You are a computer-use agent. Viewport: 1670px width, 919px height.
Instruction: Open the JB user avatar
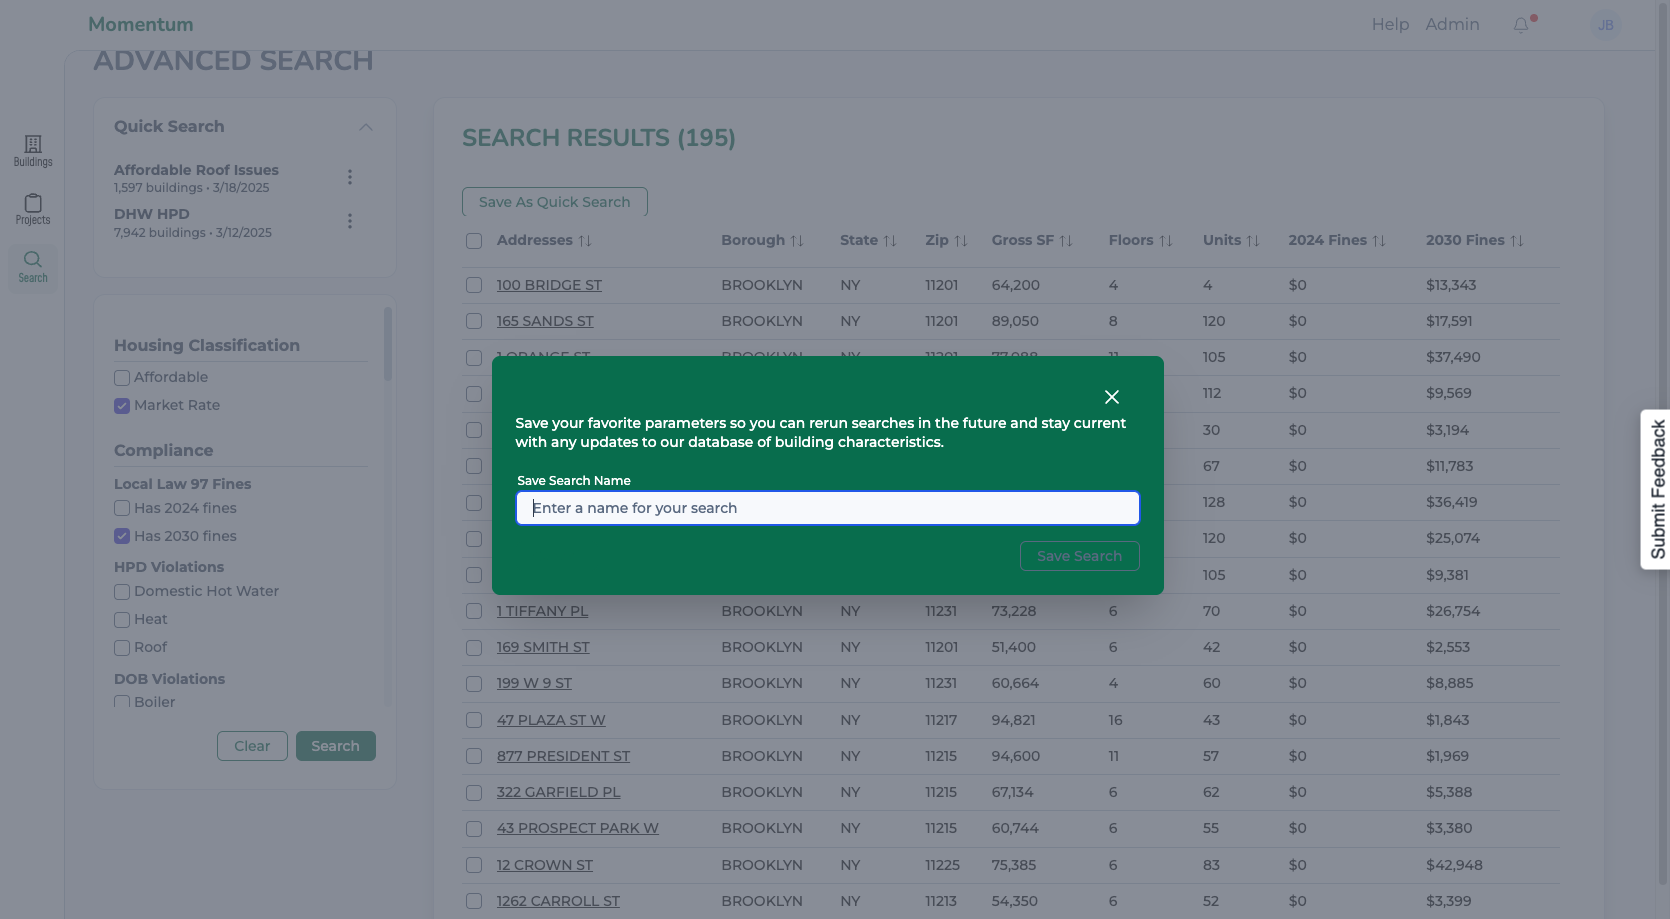[1605, 25]
